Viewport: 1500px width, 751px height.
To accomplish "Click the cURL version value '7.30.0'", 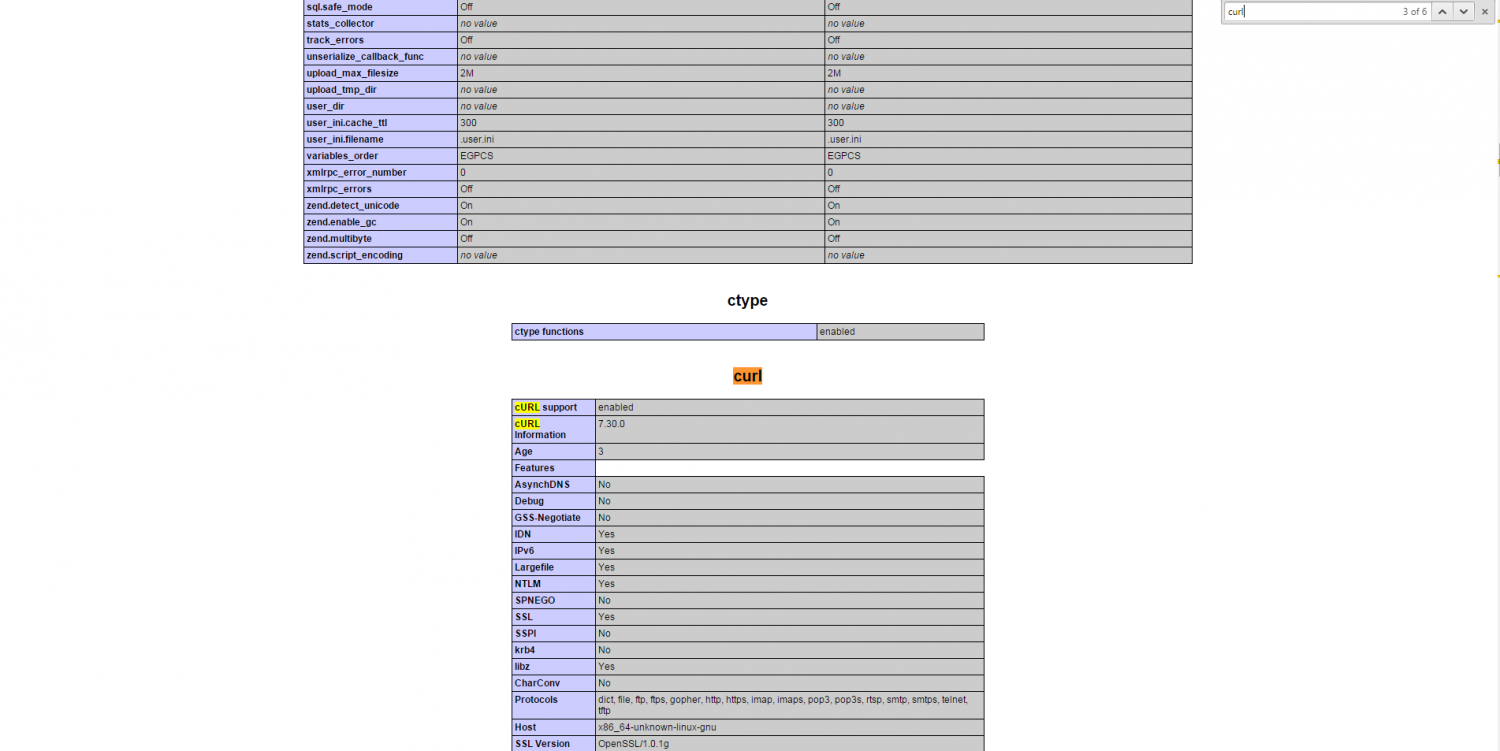I will [x=611, y=424].
